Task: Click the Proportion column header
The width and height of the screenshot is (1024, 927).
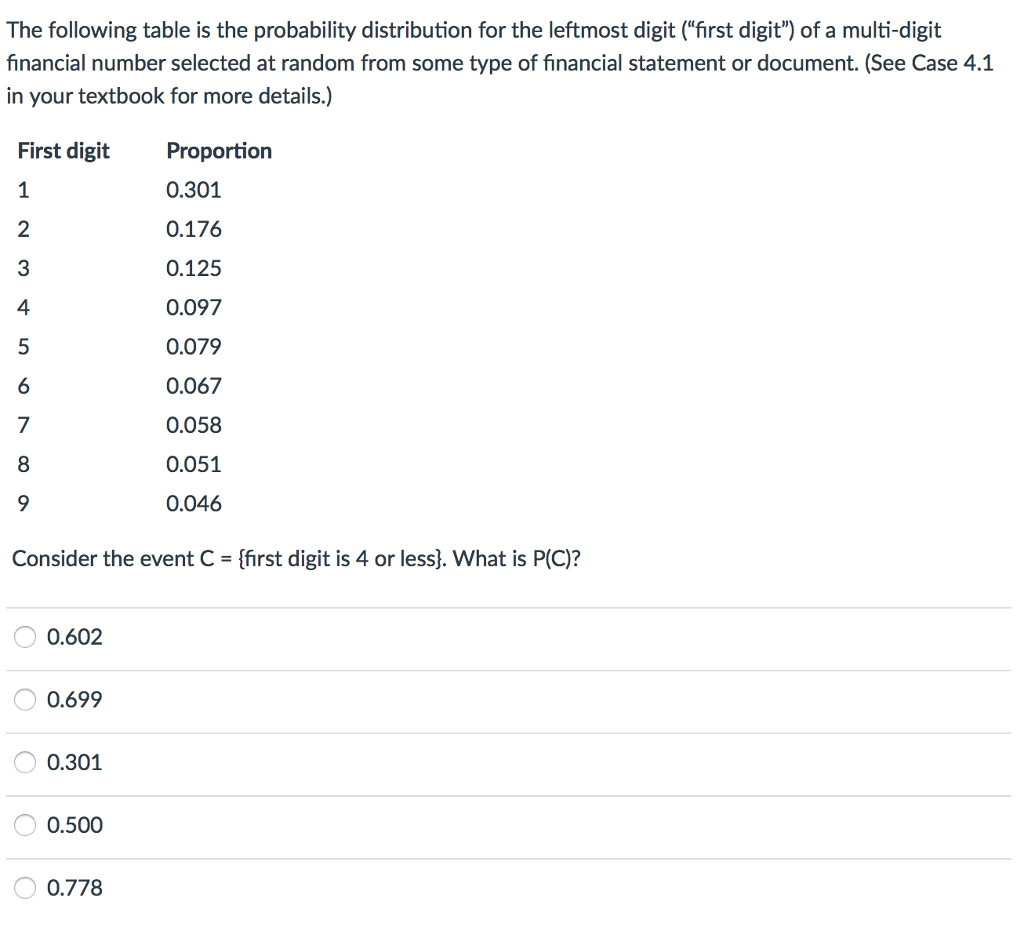Action: coord(219,151)
